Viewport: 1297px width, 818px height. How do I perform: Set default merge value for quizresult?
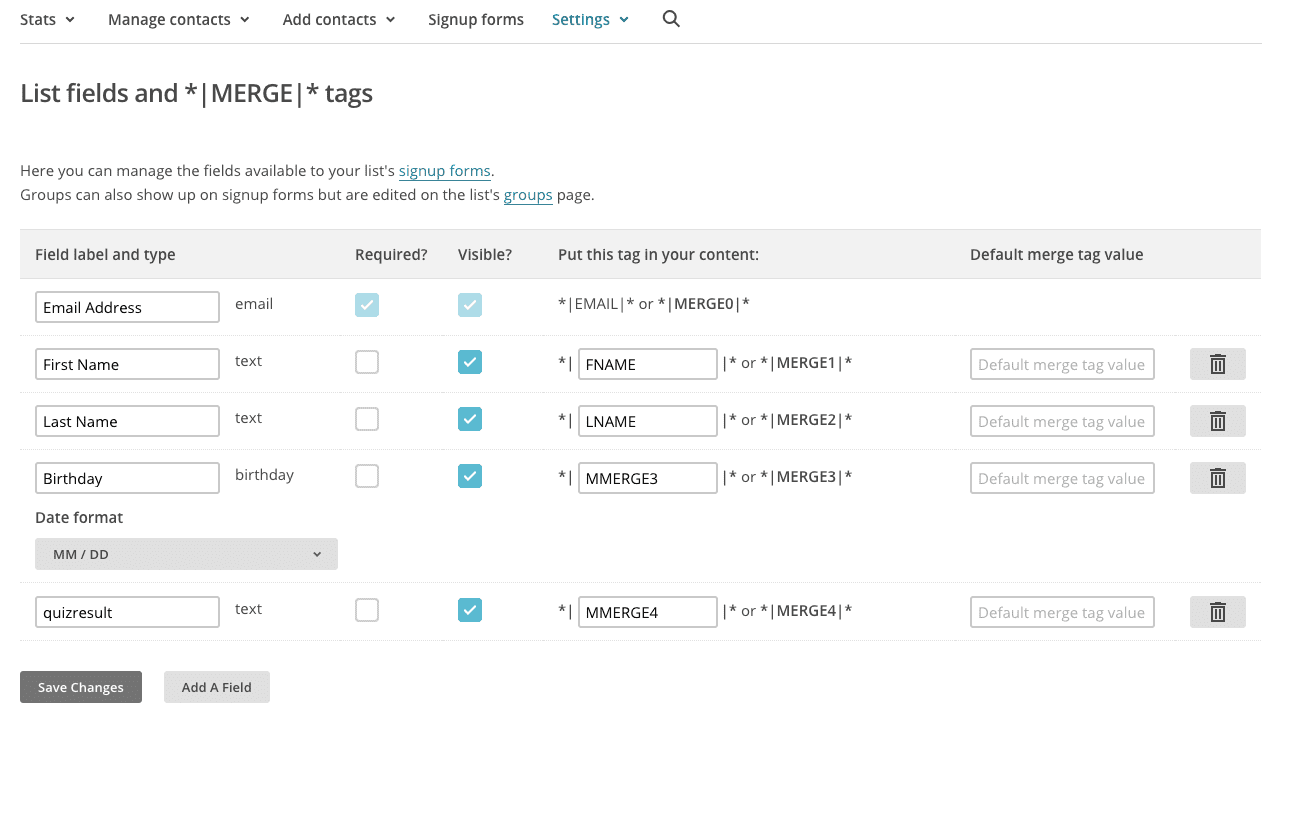click(1062, 612)
